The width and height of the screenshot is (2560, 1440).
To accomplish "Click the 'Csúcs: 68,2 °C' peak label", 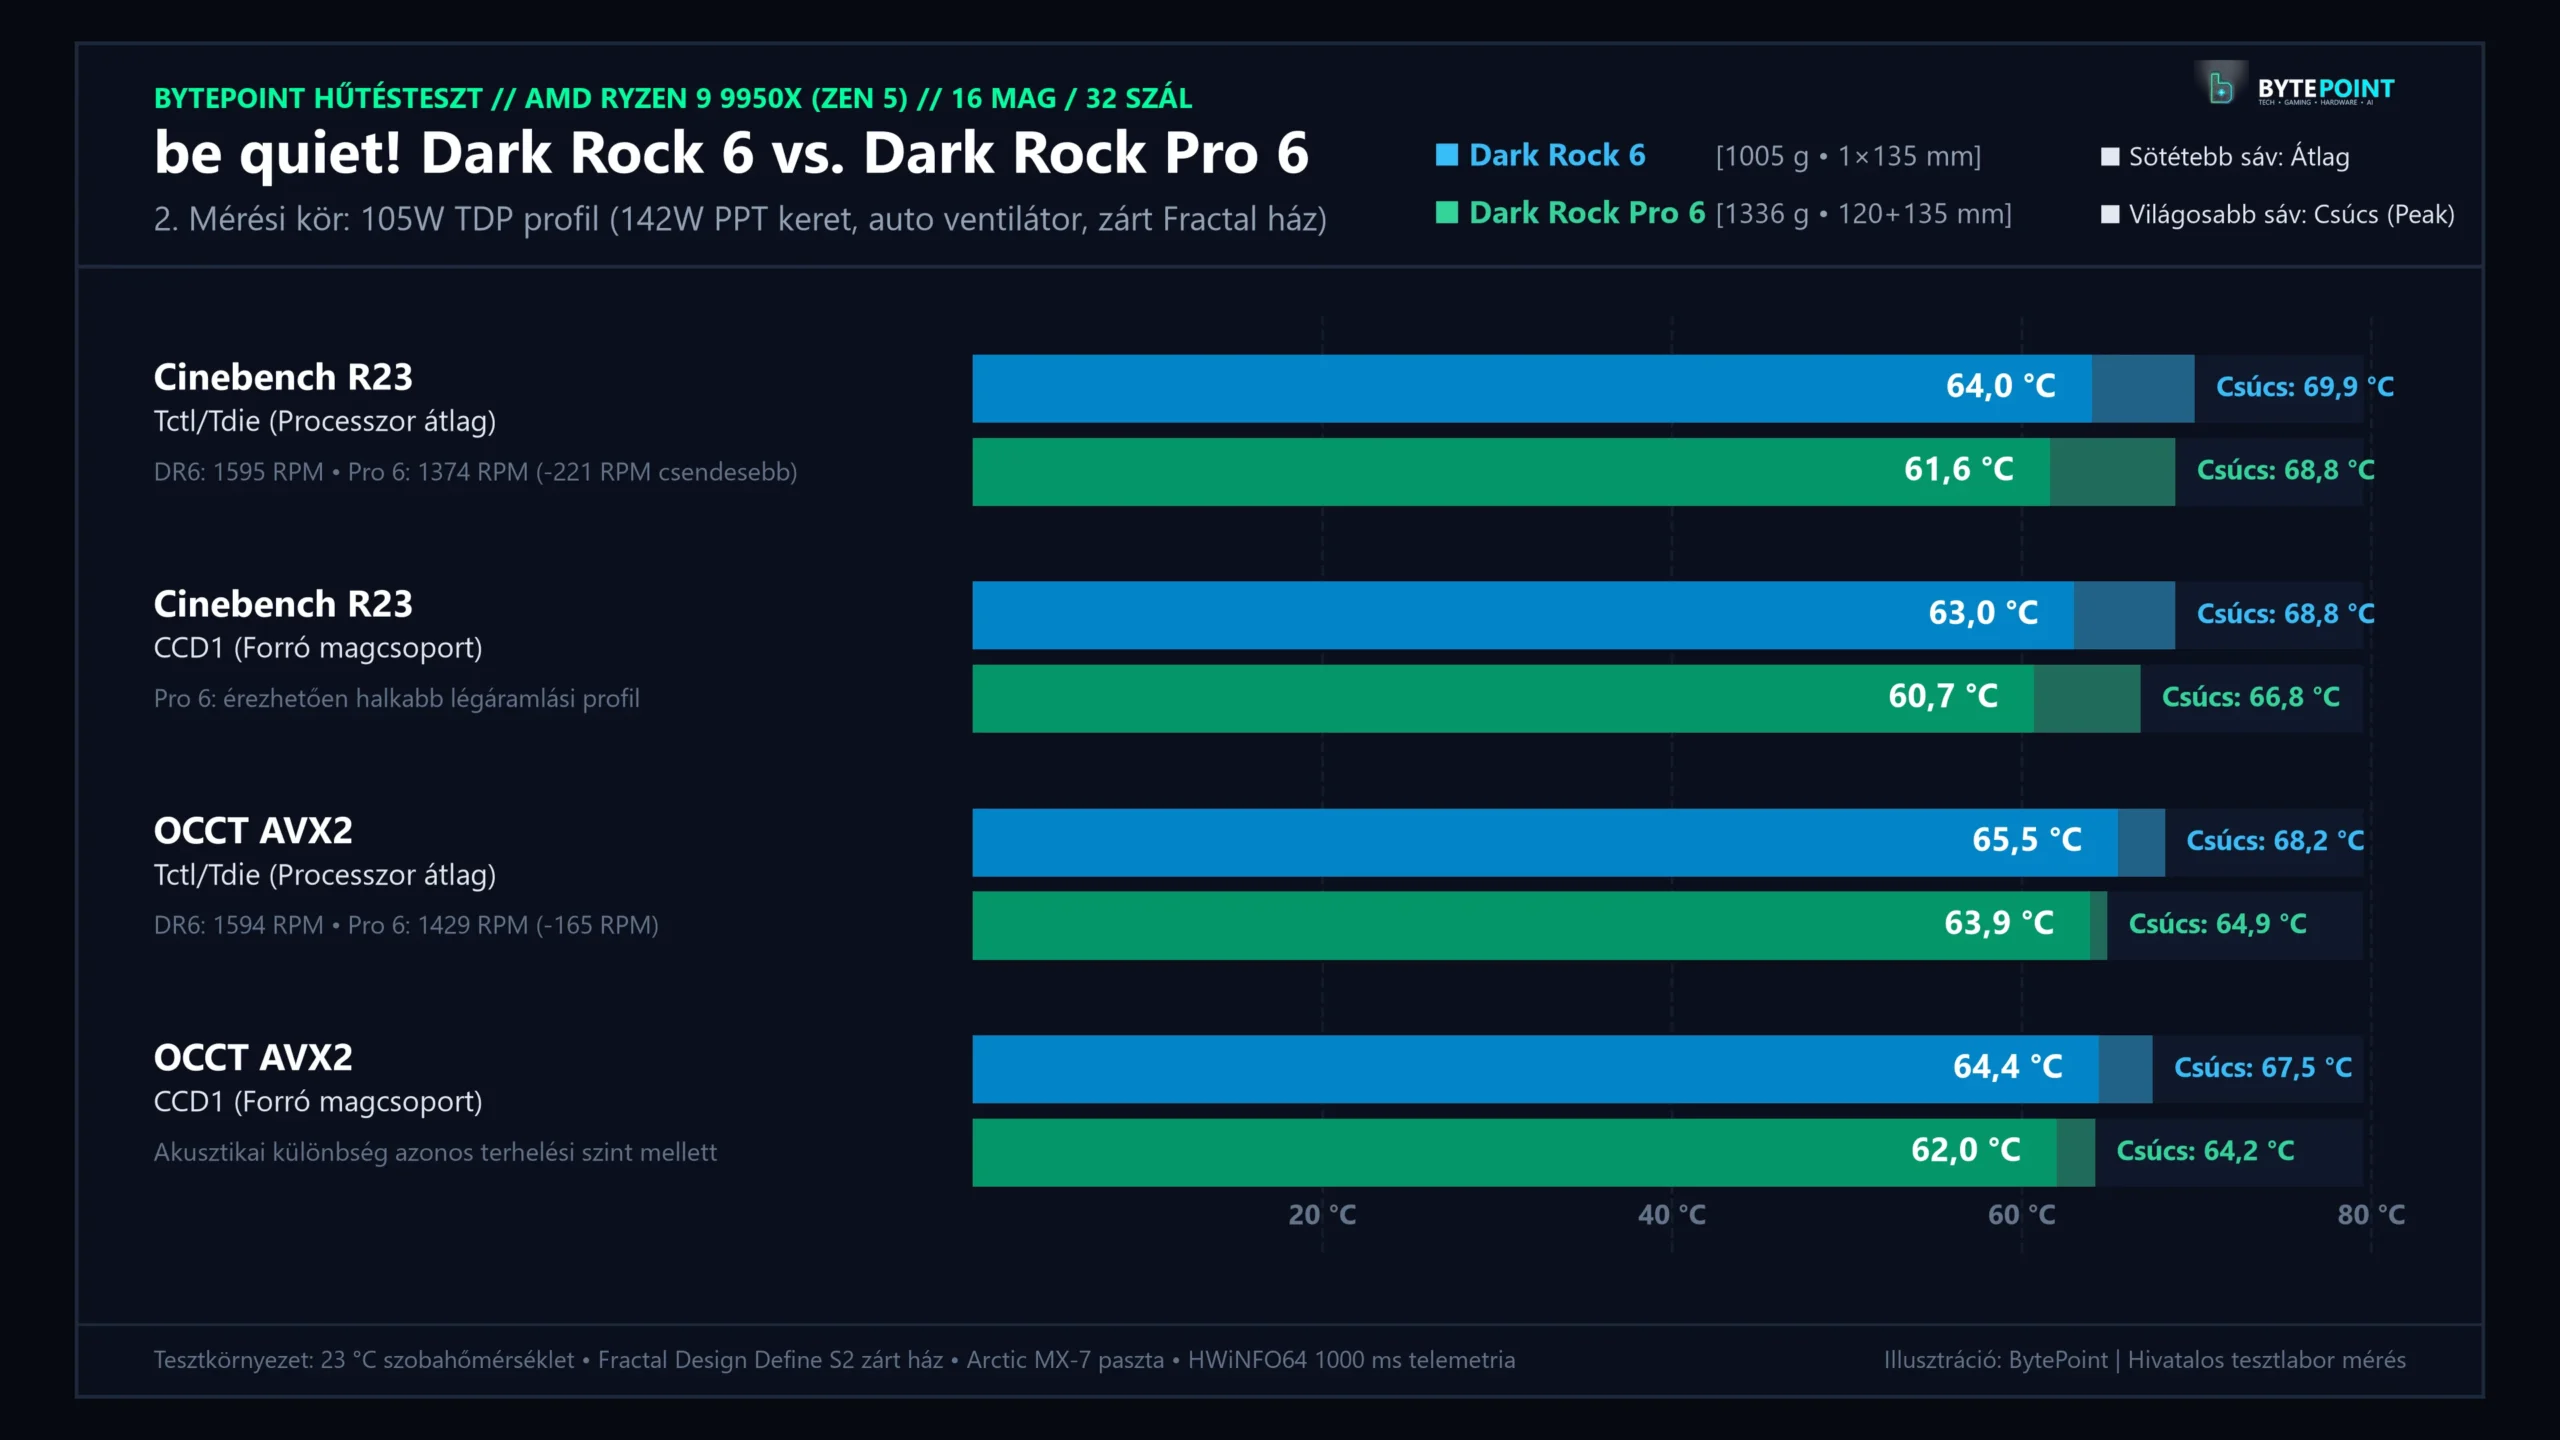I will (2275, 840).
